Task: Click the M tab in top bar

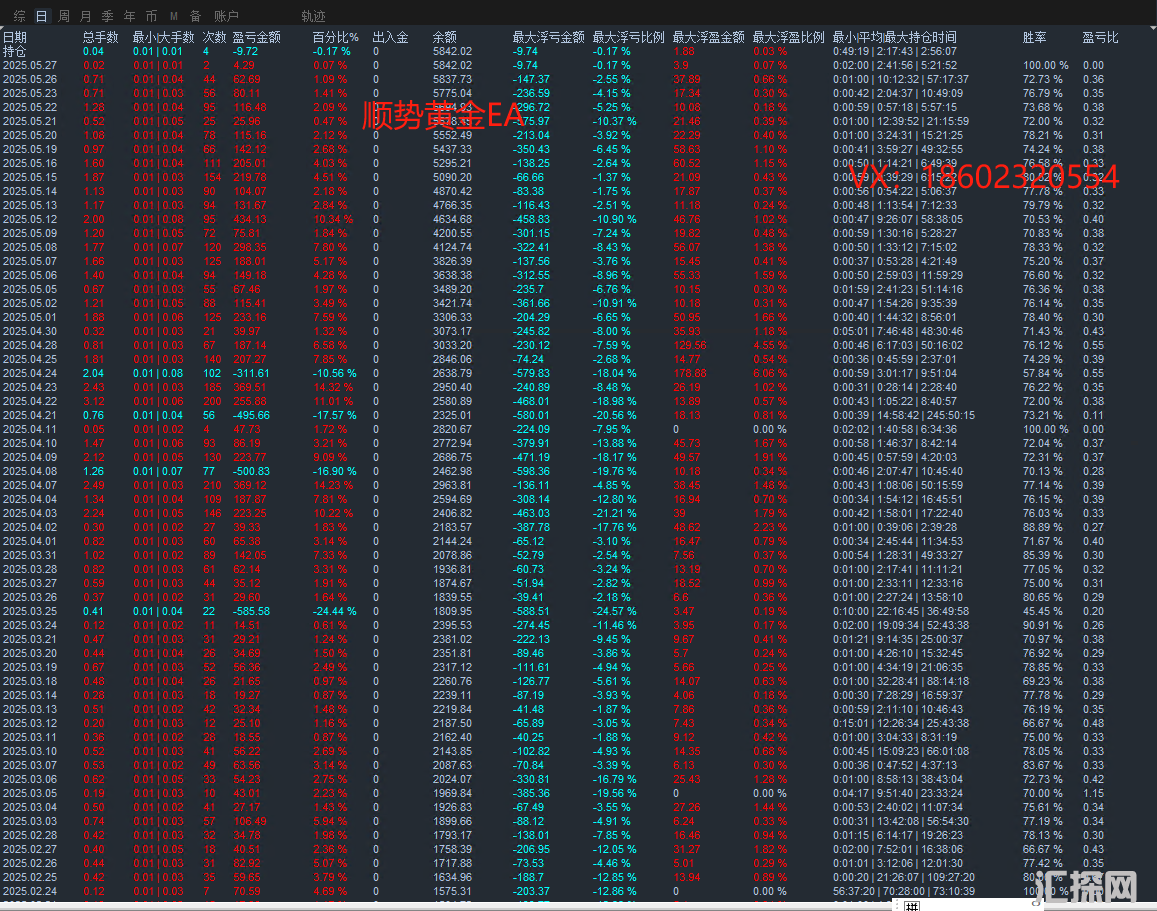Action: [x=173, y=16]
